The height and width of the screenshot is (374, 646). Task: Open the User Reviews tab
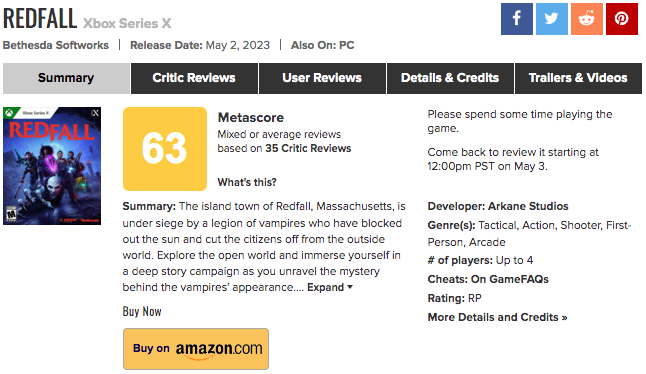point(322,78)
